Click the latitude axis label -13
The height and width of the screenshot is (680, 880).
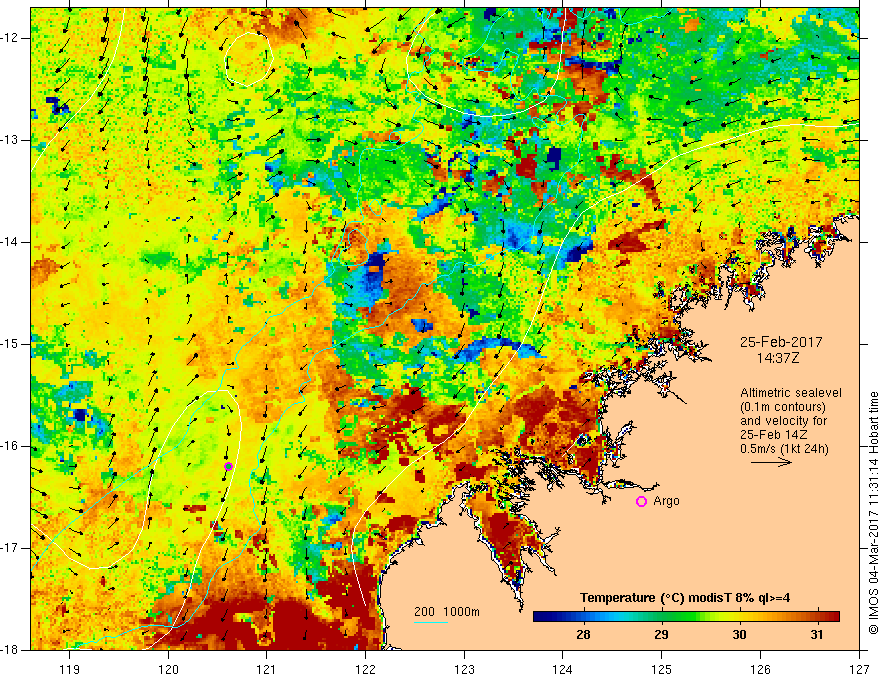coord(11,140)
